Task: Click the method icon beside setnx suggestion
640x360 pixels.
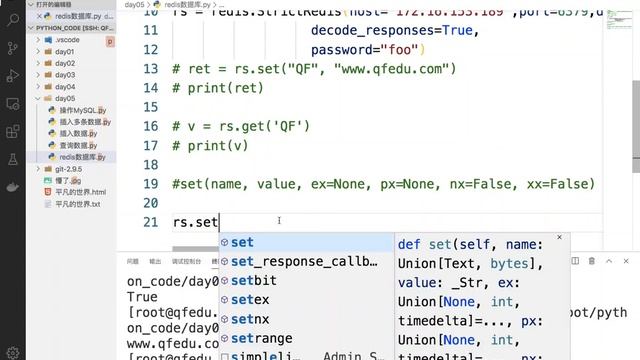Action: click(224, 319)
